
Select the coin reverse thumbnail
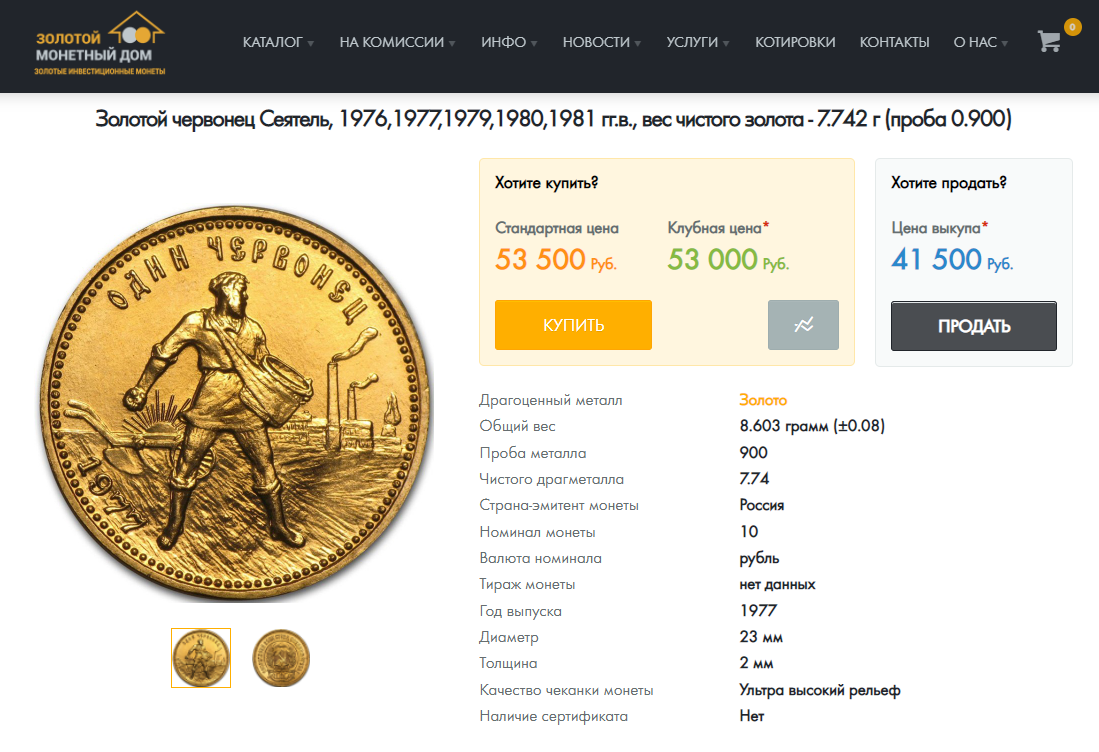coord(281,657)
